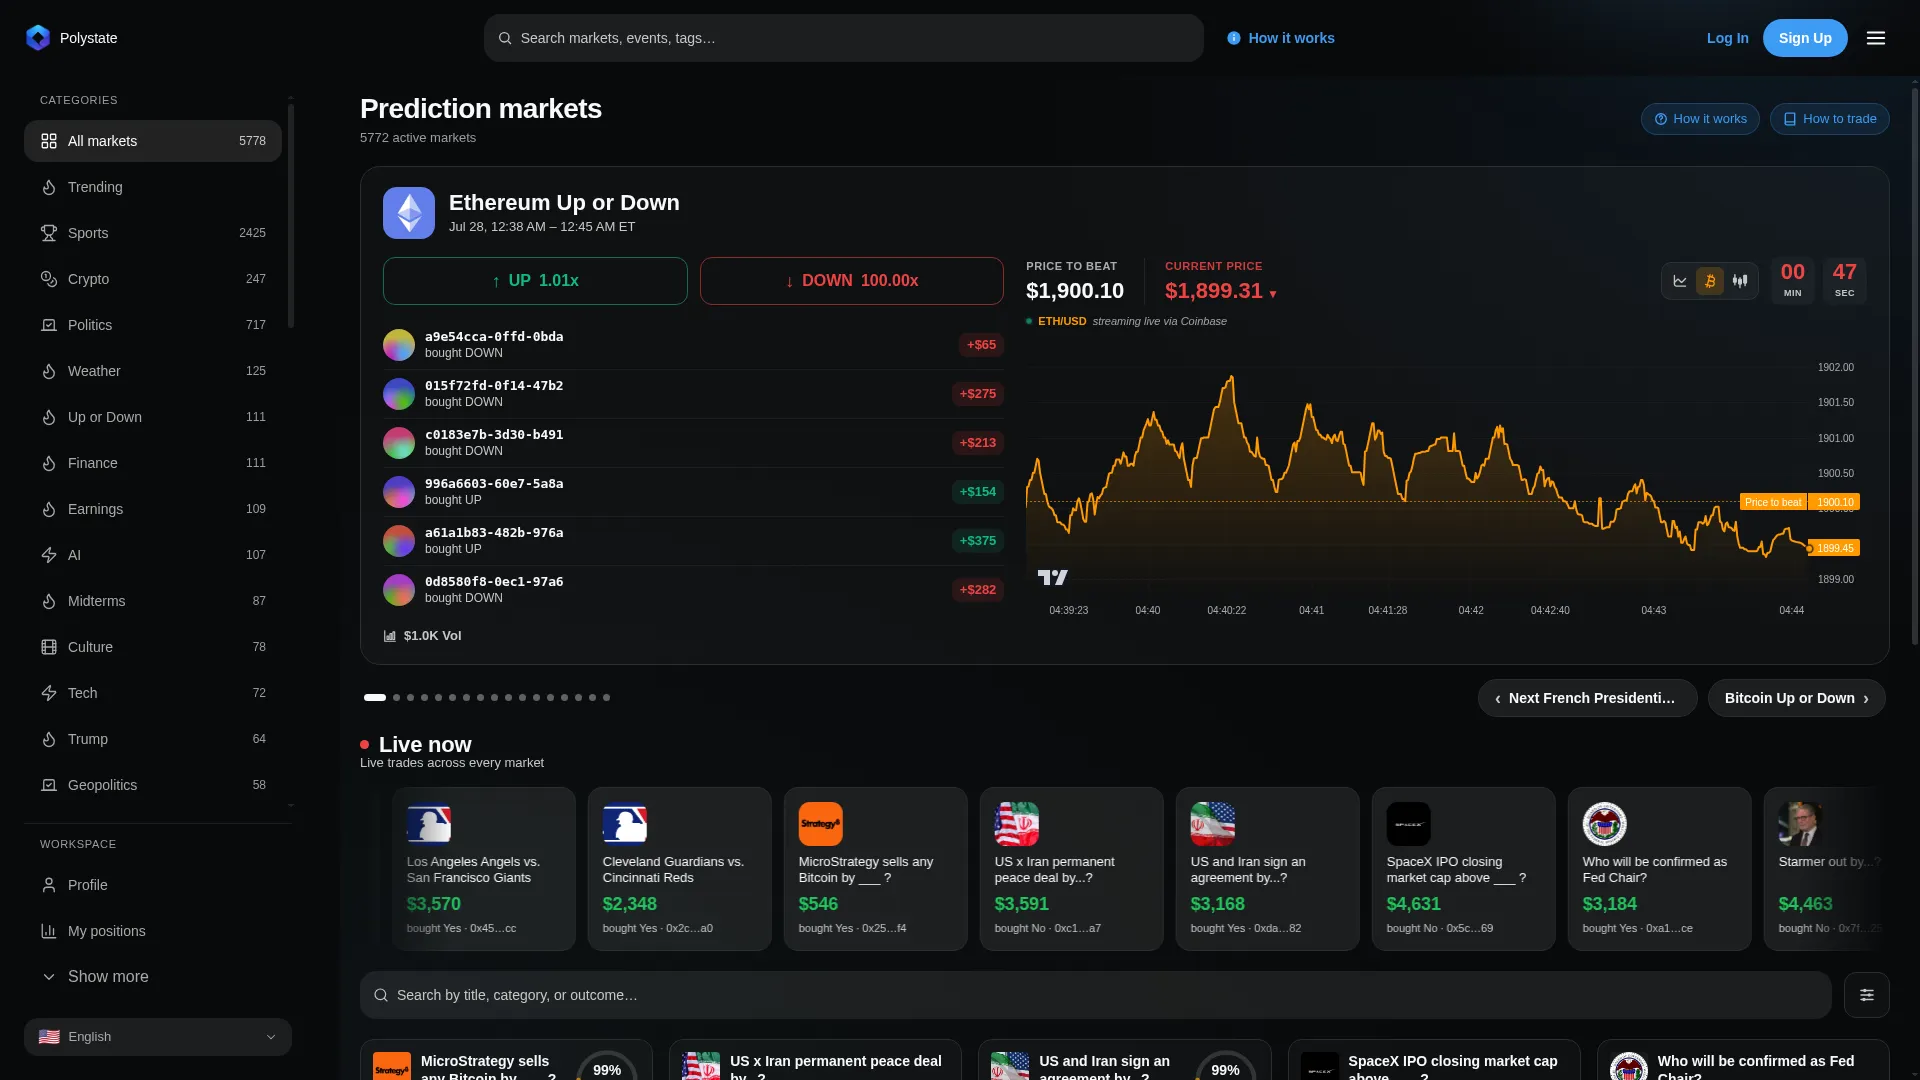1920x1080 pixels.
Task: Choose the UP 1.01x outcome
Action: 535,281
